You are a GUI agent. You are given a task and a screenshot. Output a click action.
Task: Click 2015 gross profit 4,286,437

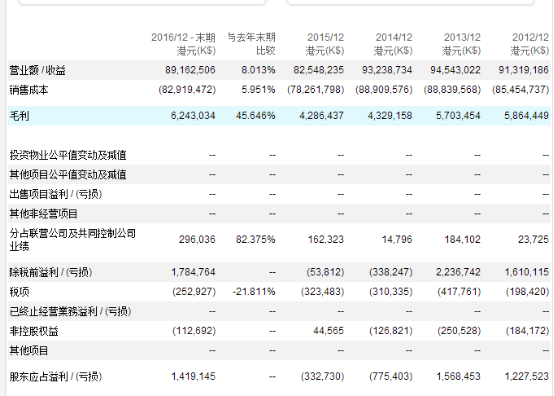click(x=322, y=116)
